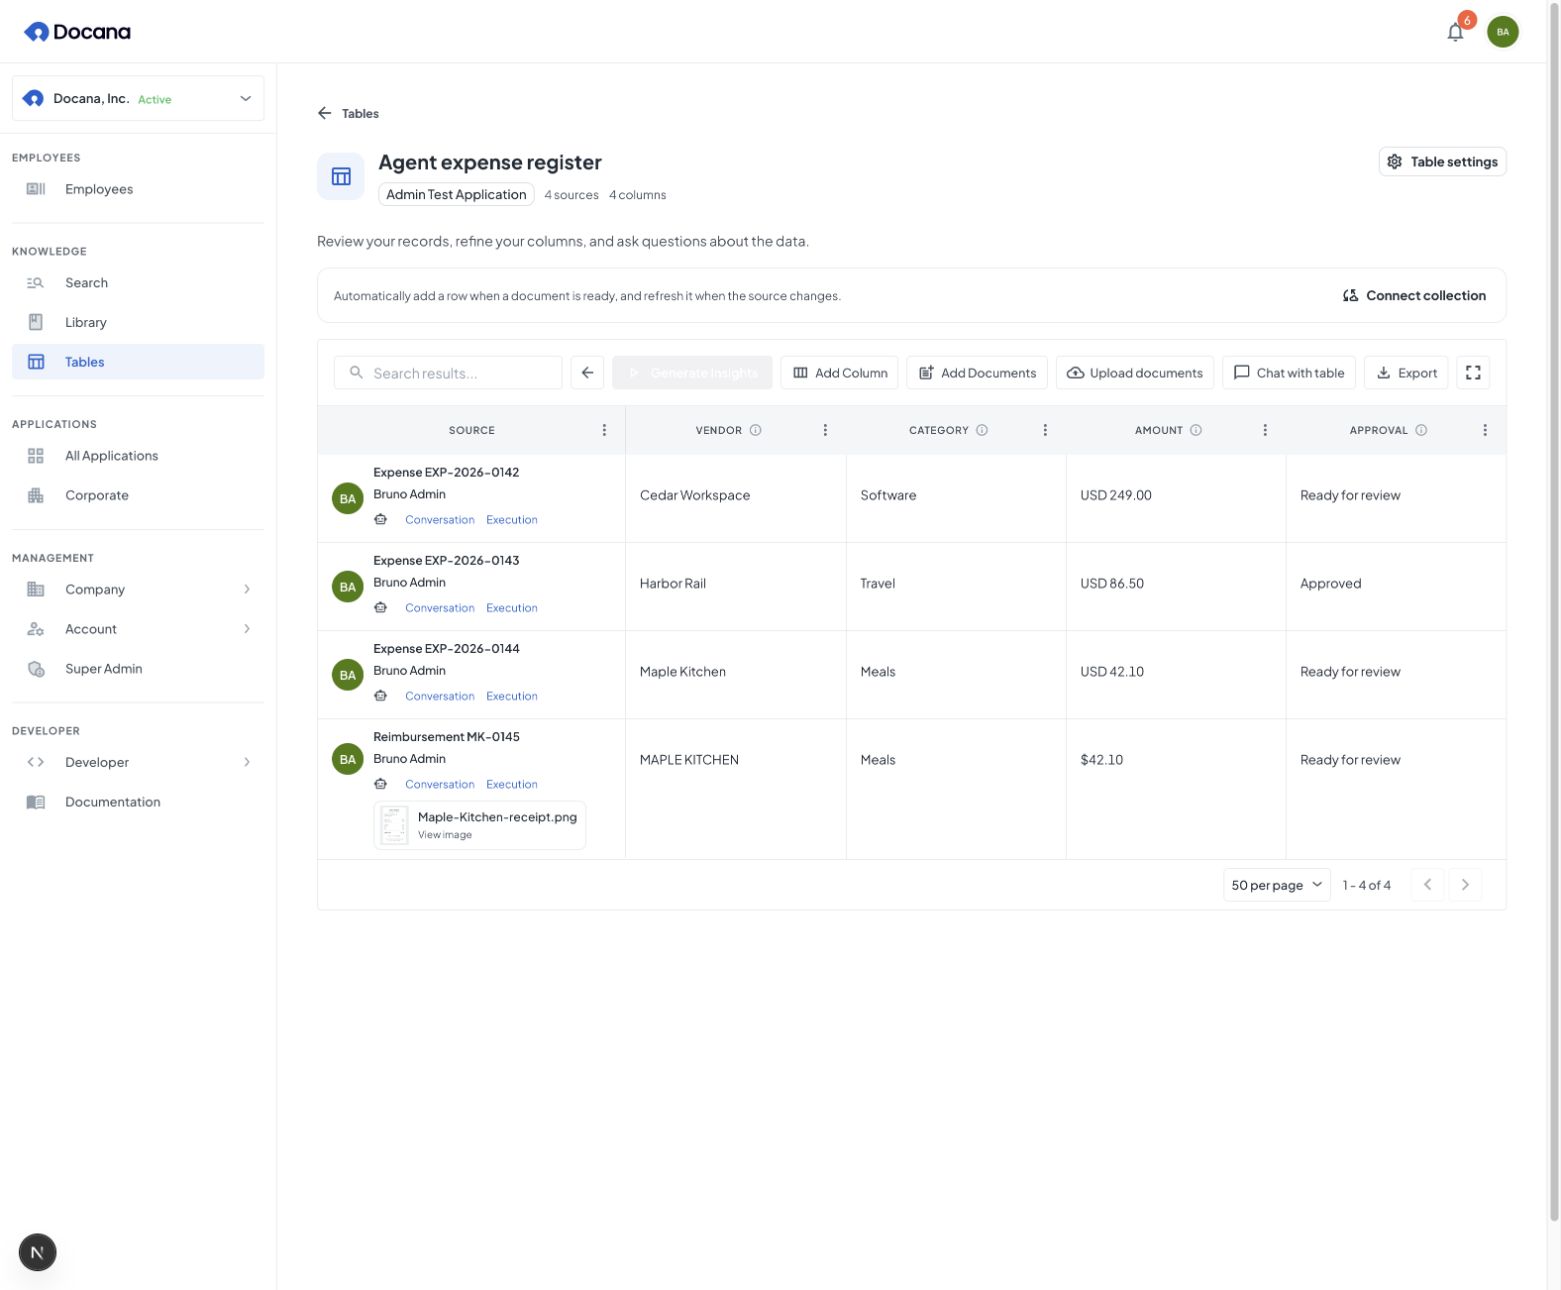Click Admin Test Application tag
Image resolution: width=1561 pixels, height=1290 pixels.
456,195
